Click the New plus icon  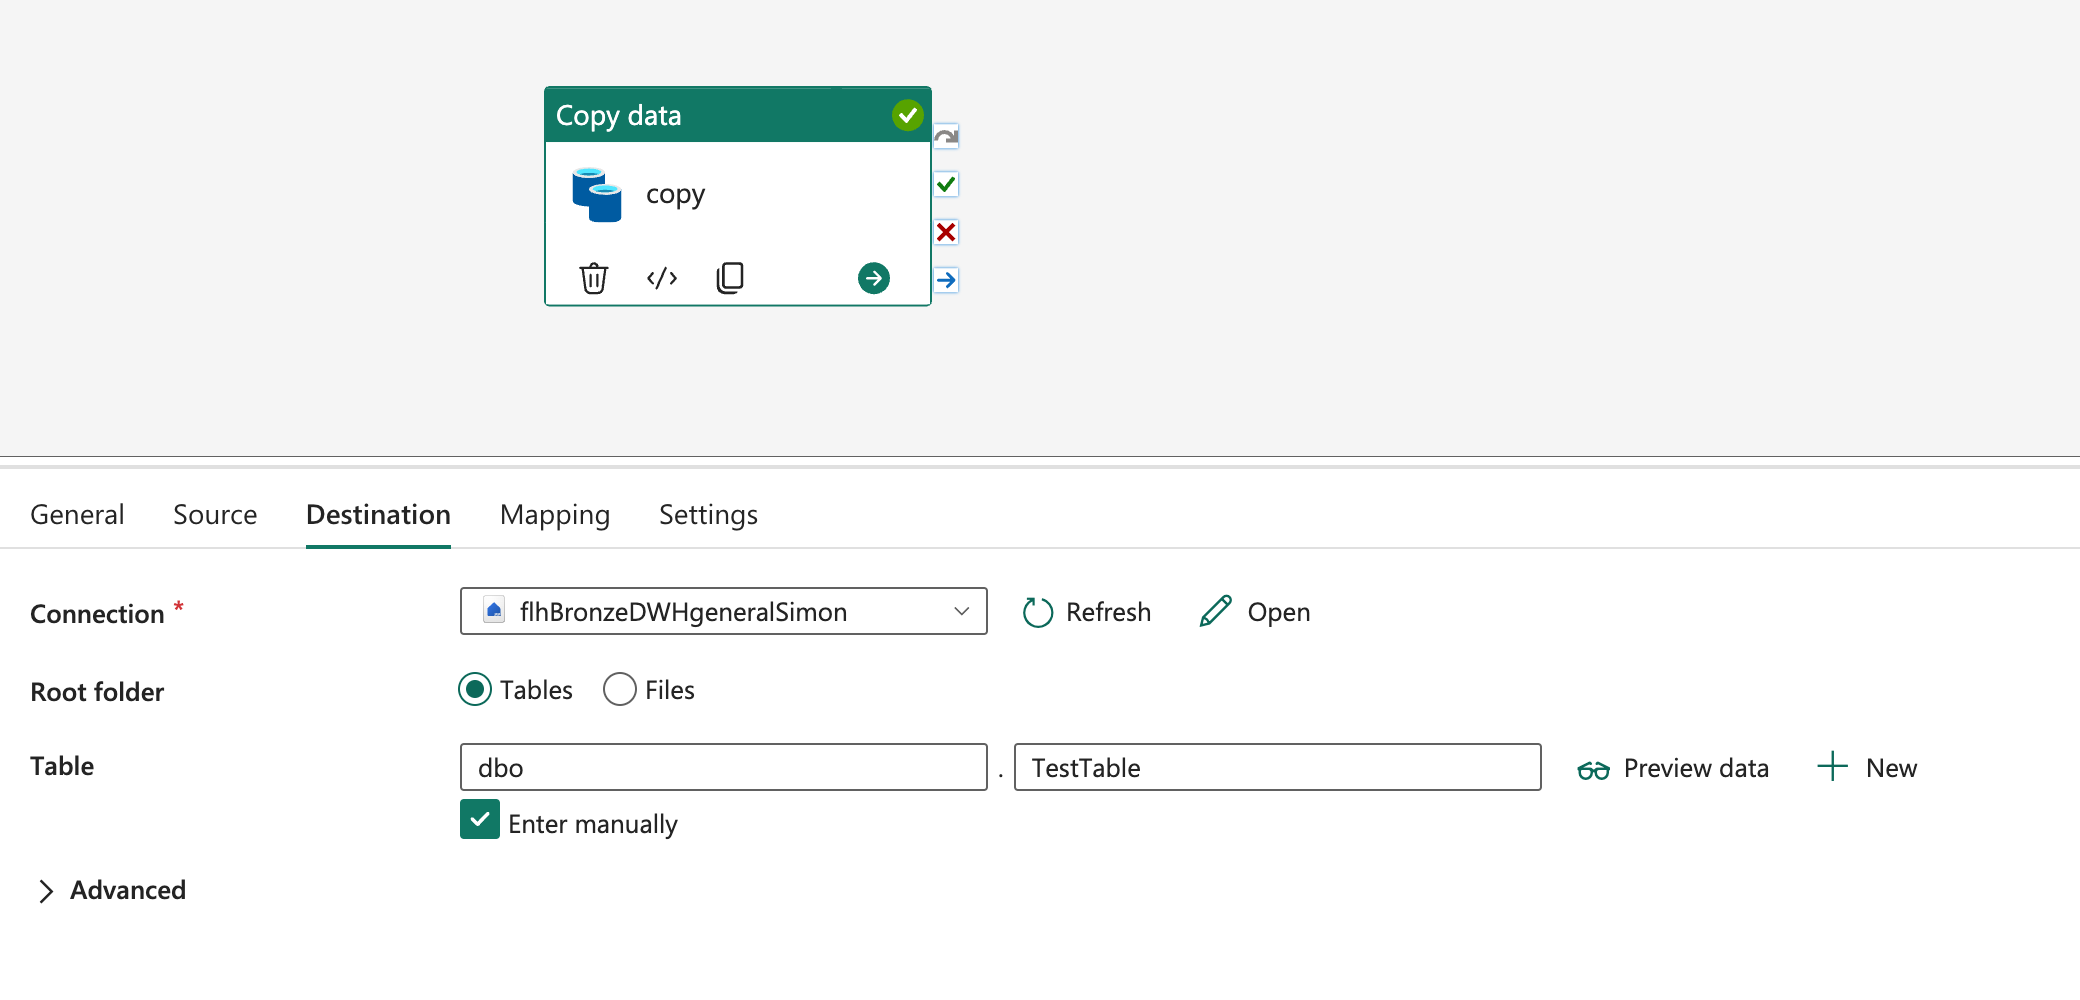[1832, 767]
